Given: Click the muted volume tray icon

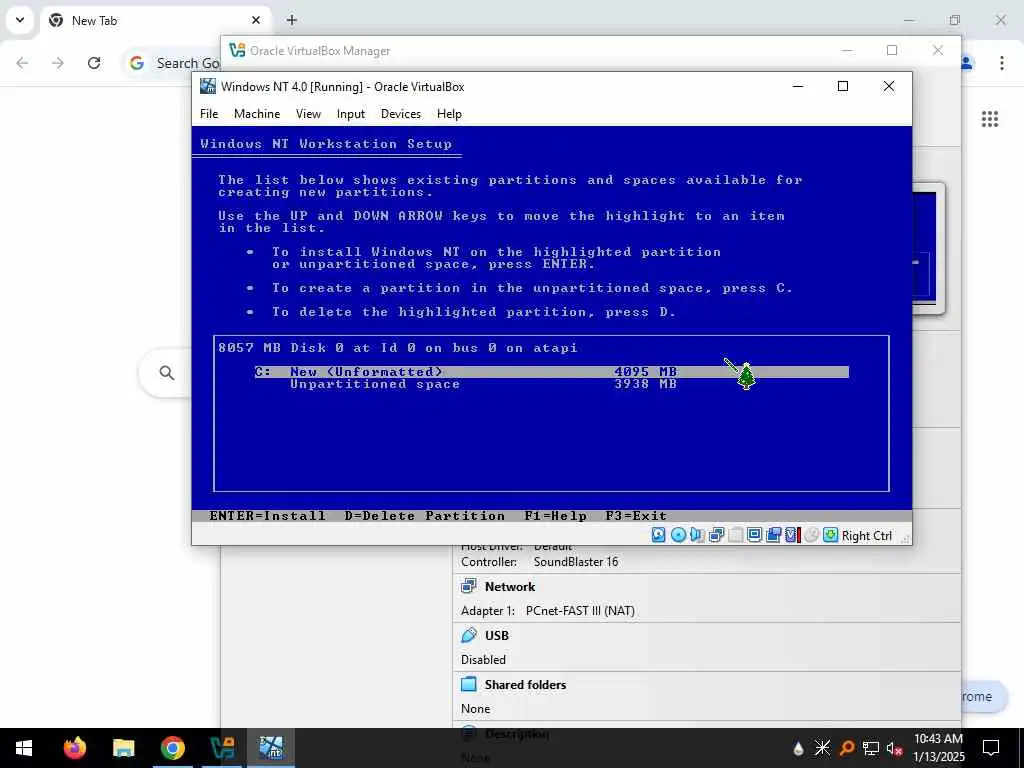Looking at the screenshot, I should click(894, 748).
